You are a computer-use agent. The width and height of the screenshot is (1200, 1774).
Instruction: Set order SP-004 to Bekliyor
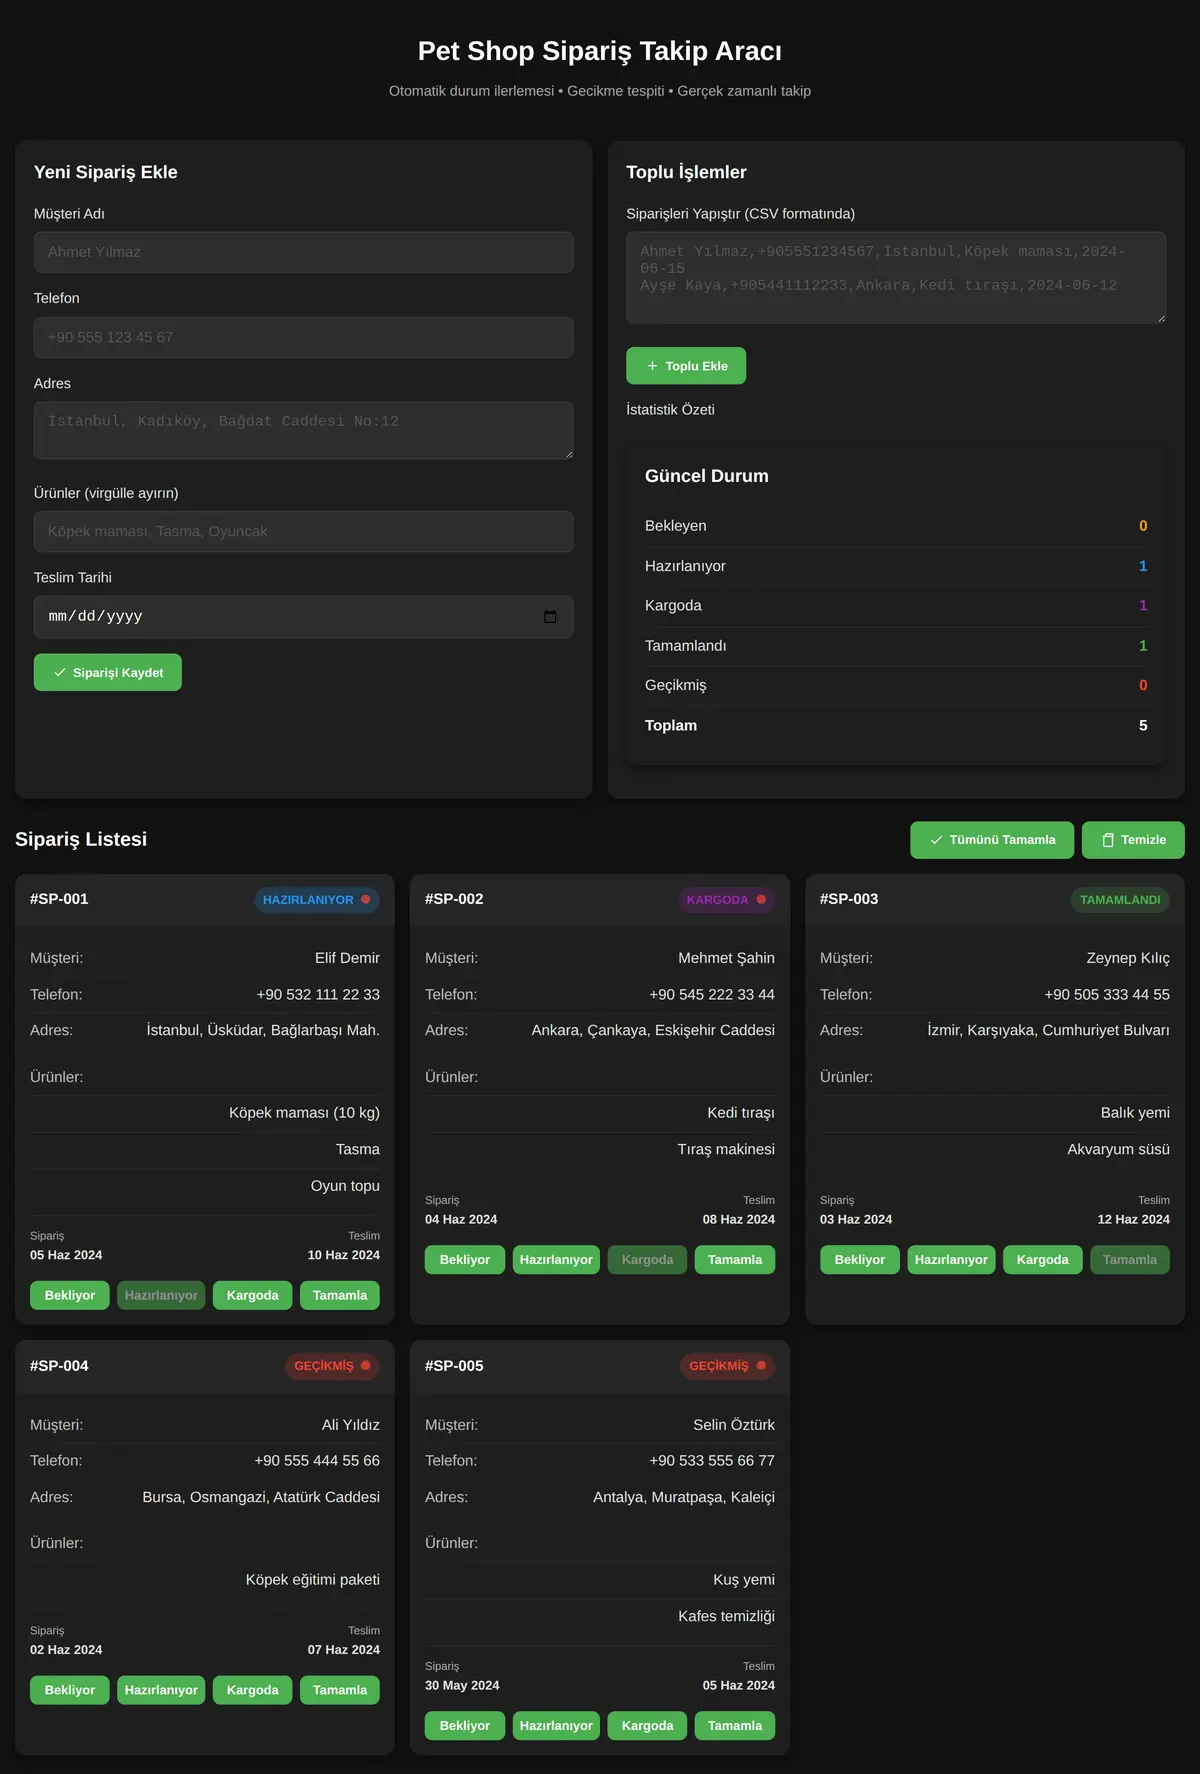pos(70,1690)
